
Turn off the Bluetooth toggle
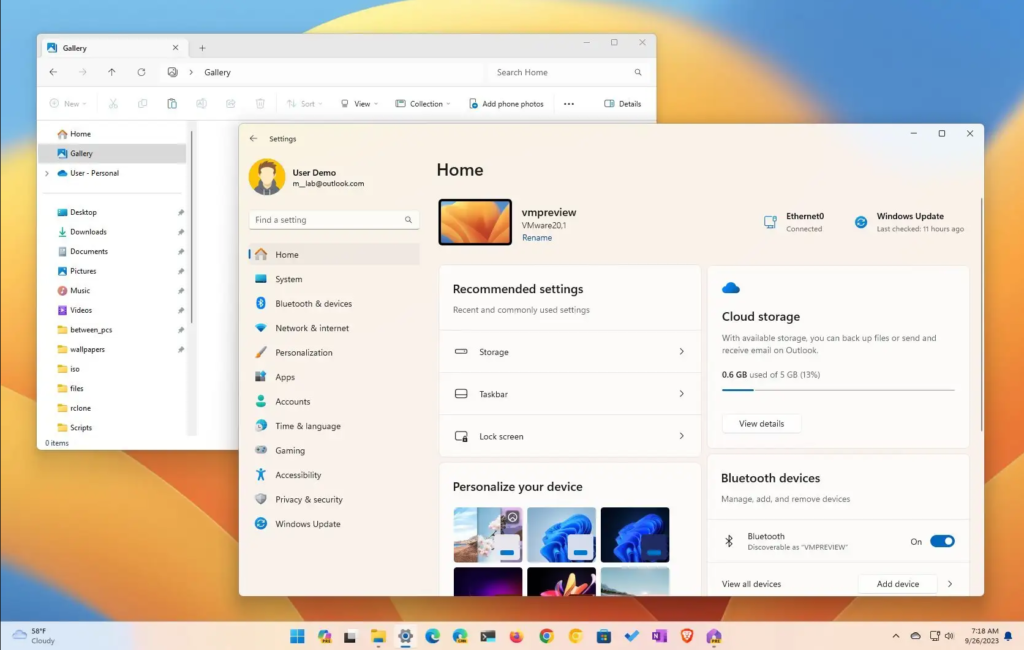tap(942, 542)
